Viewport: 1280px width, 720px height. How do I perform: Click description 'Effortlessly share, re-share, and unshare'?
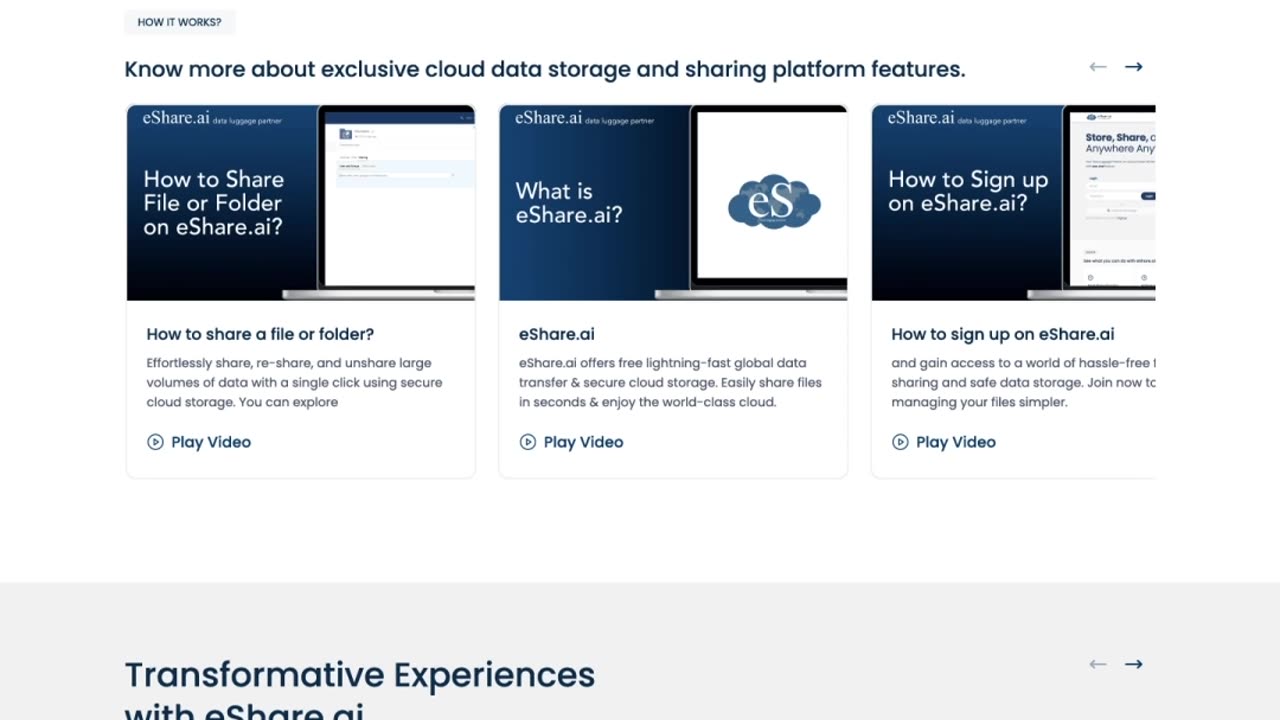294,382
